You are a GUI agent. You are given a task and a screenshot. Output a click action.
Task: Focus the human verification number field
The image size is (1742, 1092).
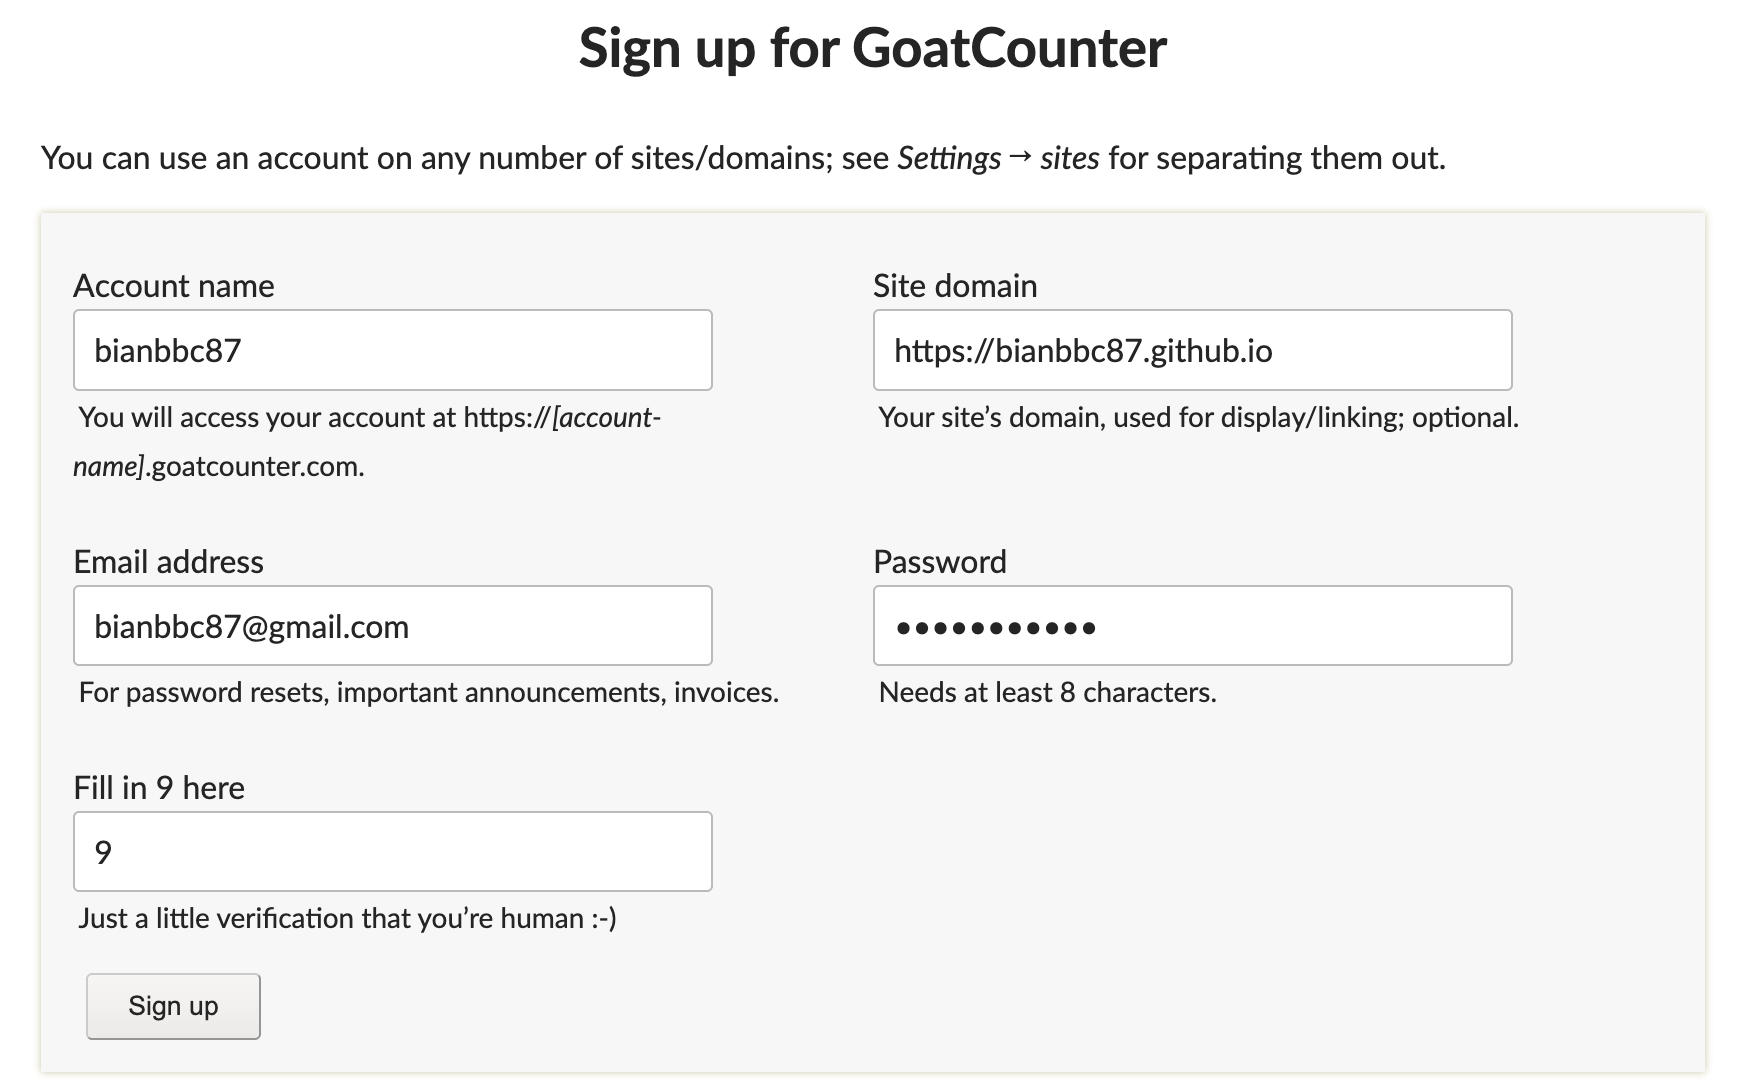[x=392, y=852]
